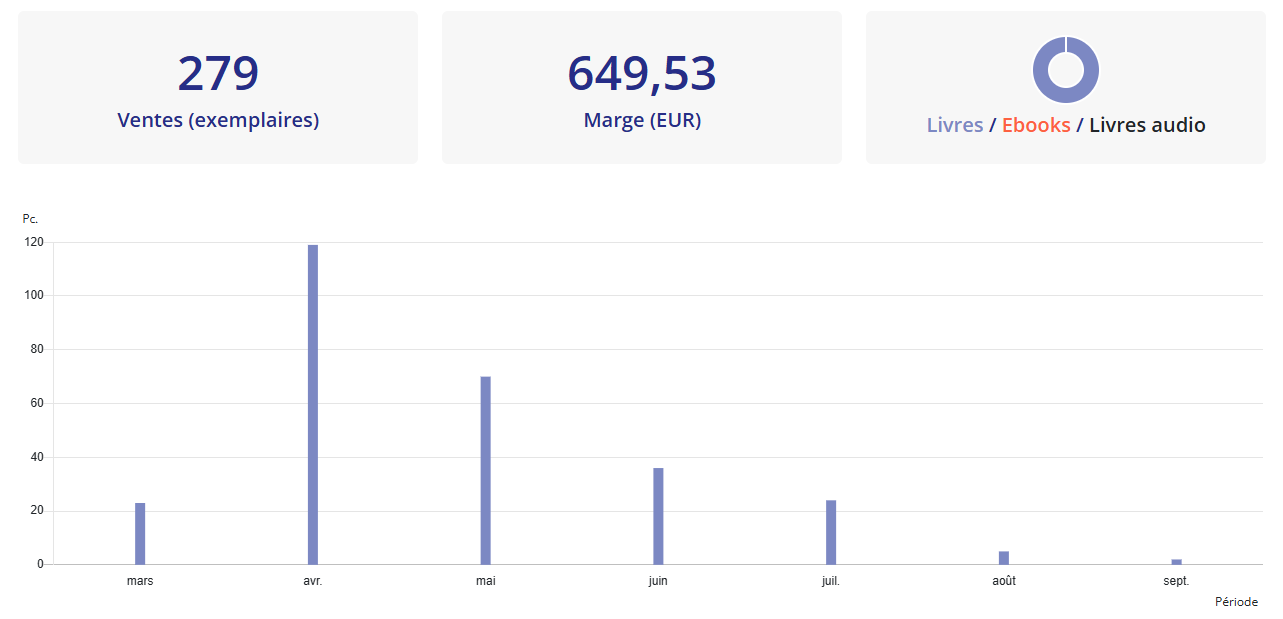Viewport: 1283px width, 619px height.
Task: Select the Livres legend label
Action: pos(954,125)
